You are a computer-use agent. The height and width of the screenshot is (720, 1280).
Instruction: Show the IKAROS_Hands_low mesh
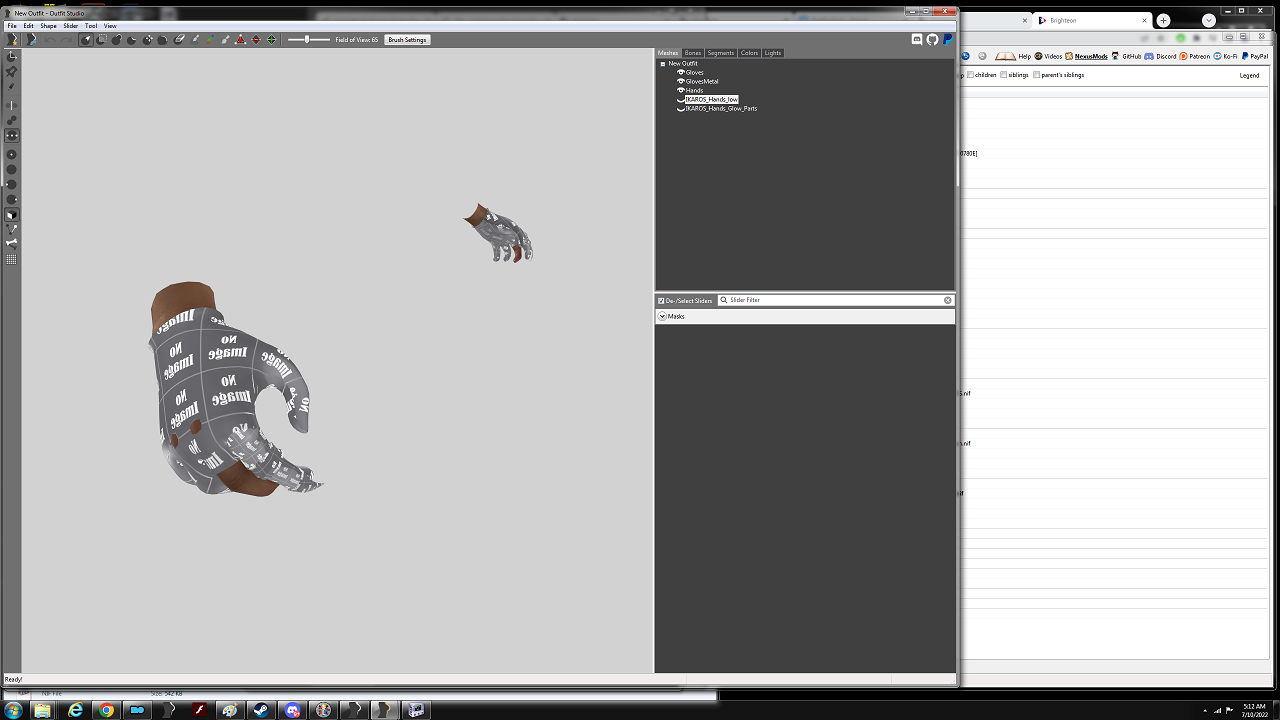[681, 99]
